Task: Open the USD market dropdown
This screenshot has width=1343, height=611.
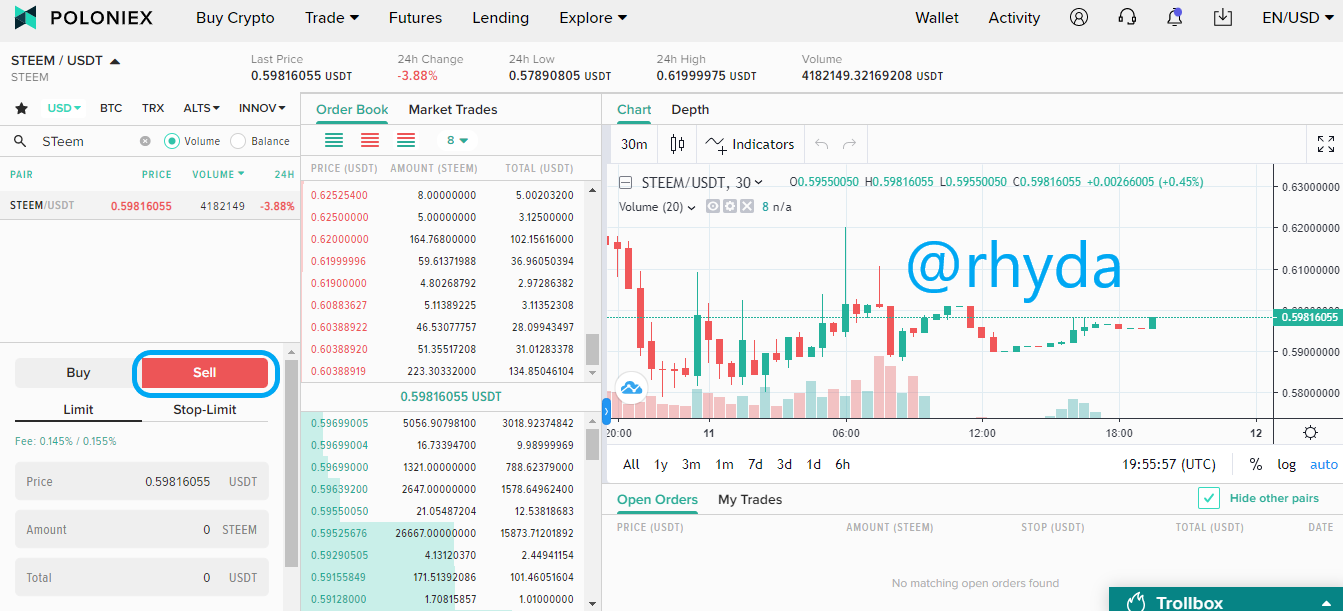Action: click(65, 108)
